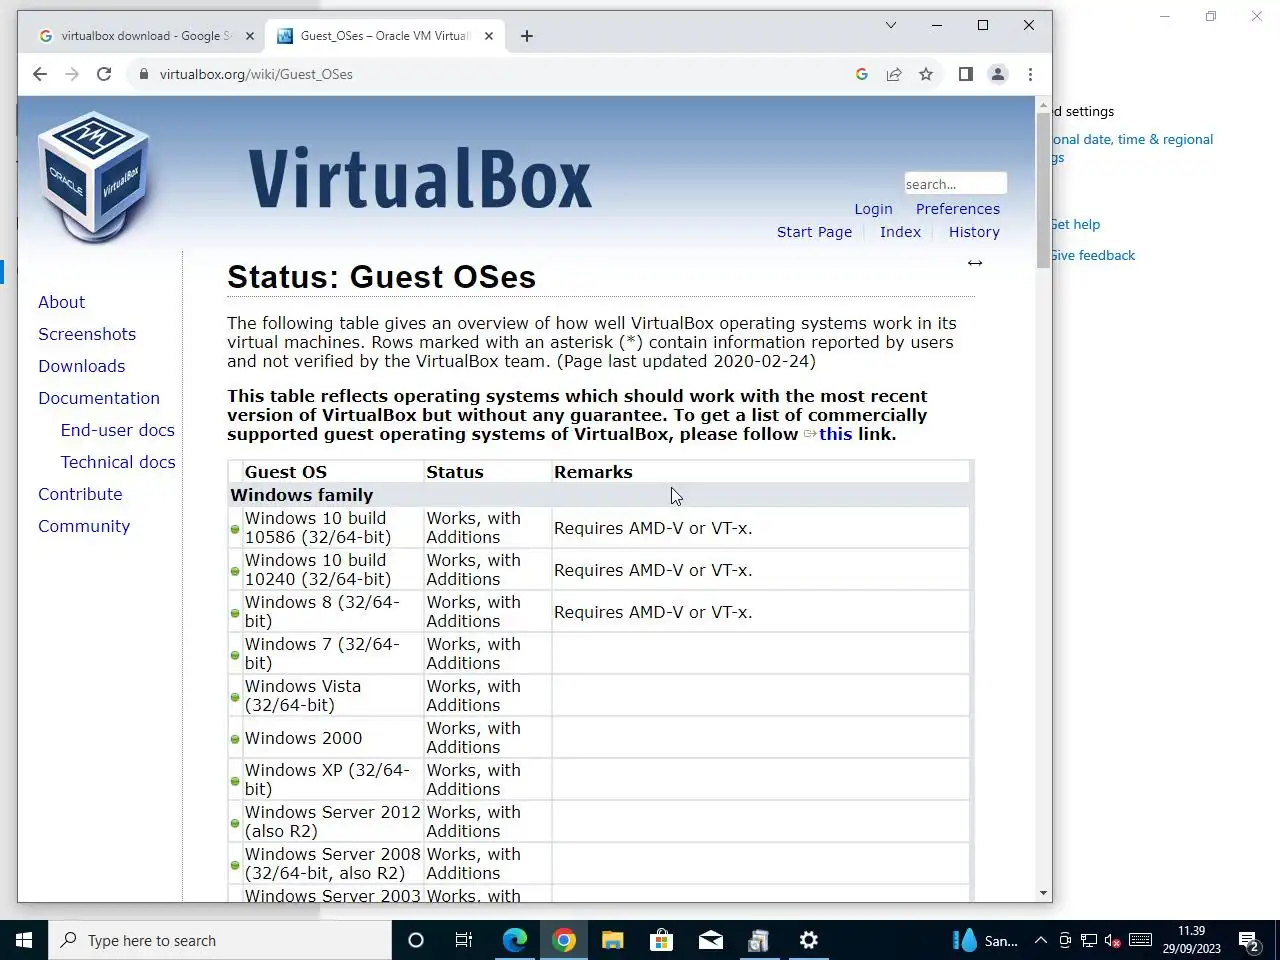Follow the 'this' link for supported OSes
Image resolution: width=1280 pixels, height=960 pixels.
(x=835, y=434)
